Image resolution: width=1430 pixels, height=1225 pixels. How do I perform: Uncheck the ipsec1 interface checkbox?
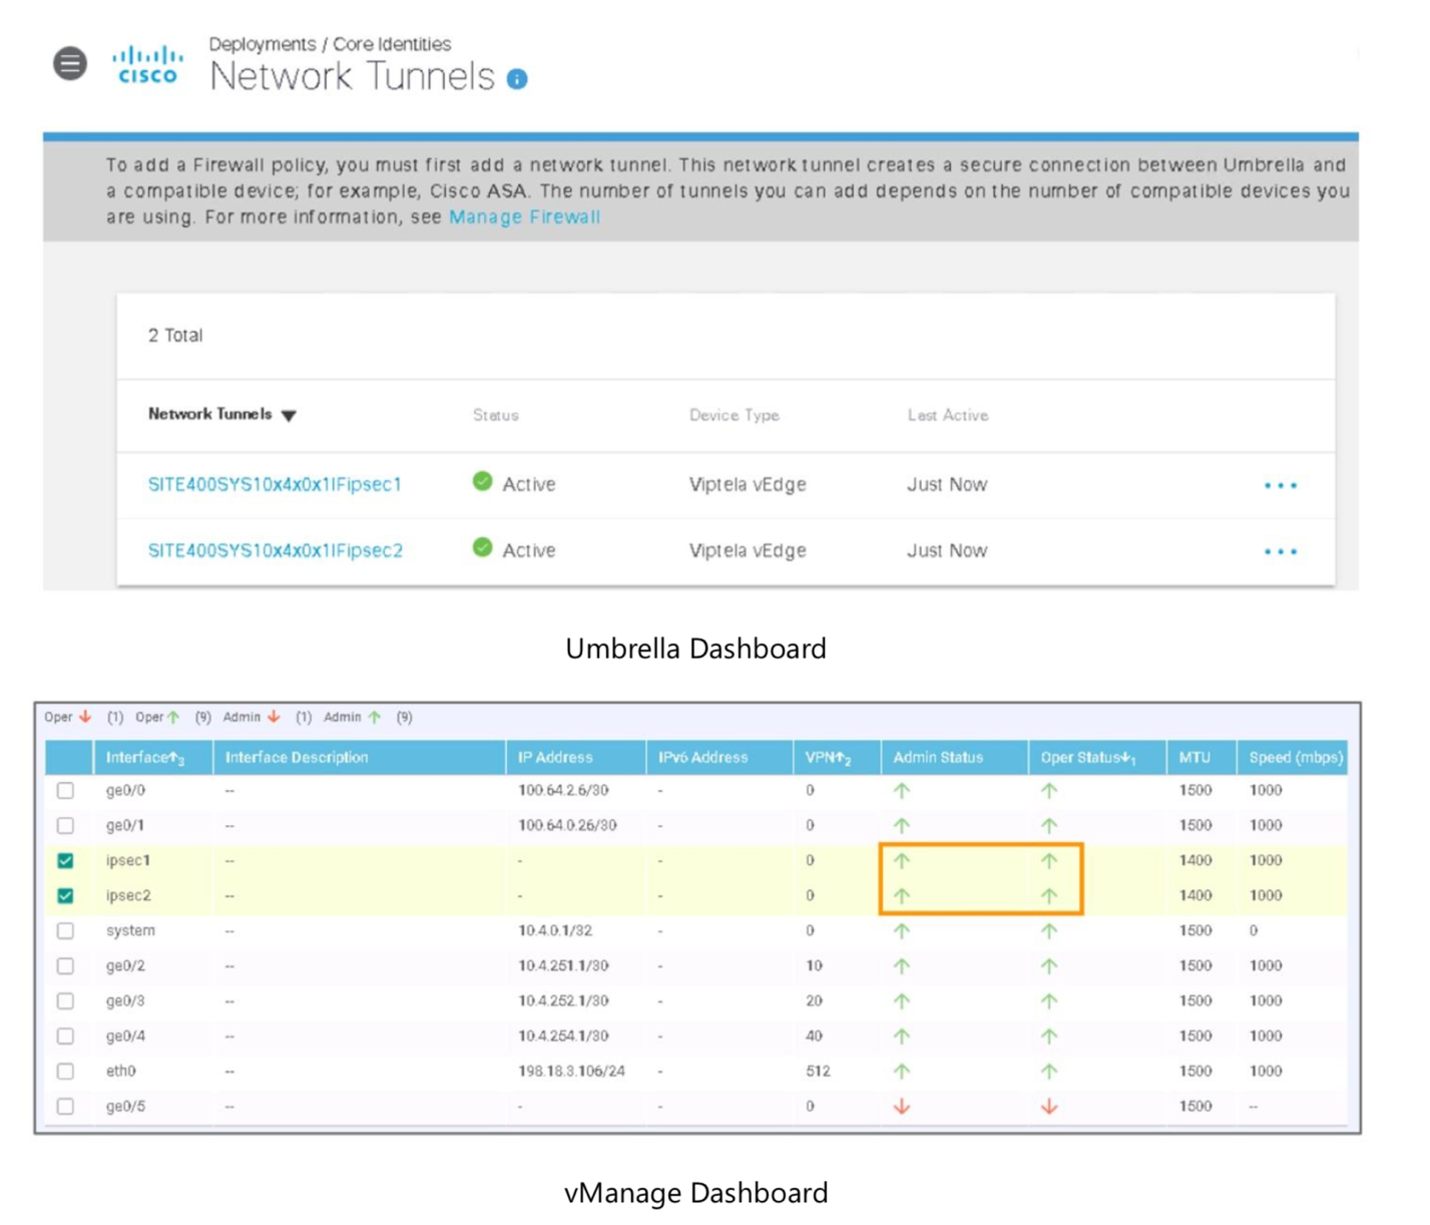(x=65, y=860)
